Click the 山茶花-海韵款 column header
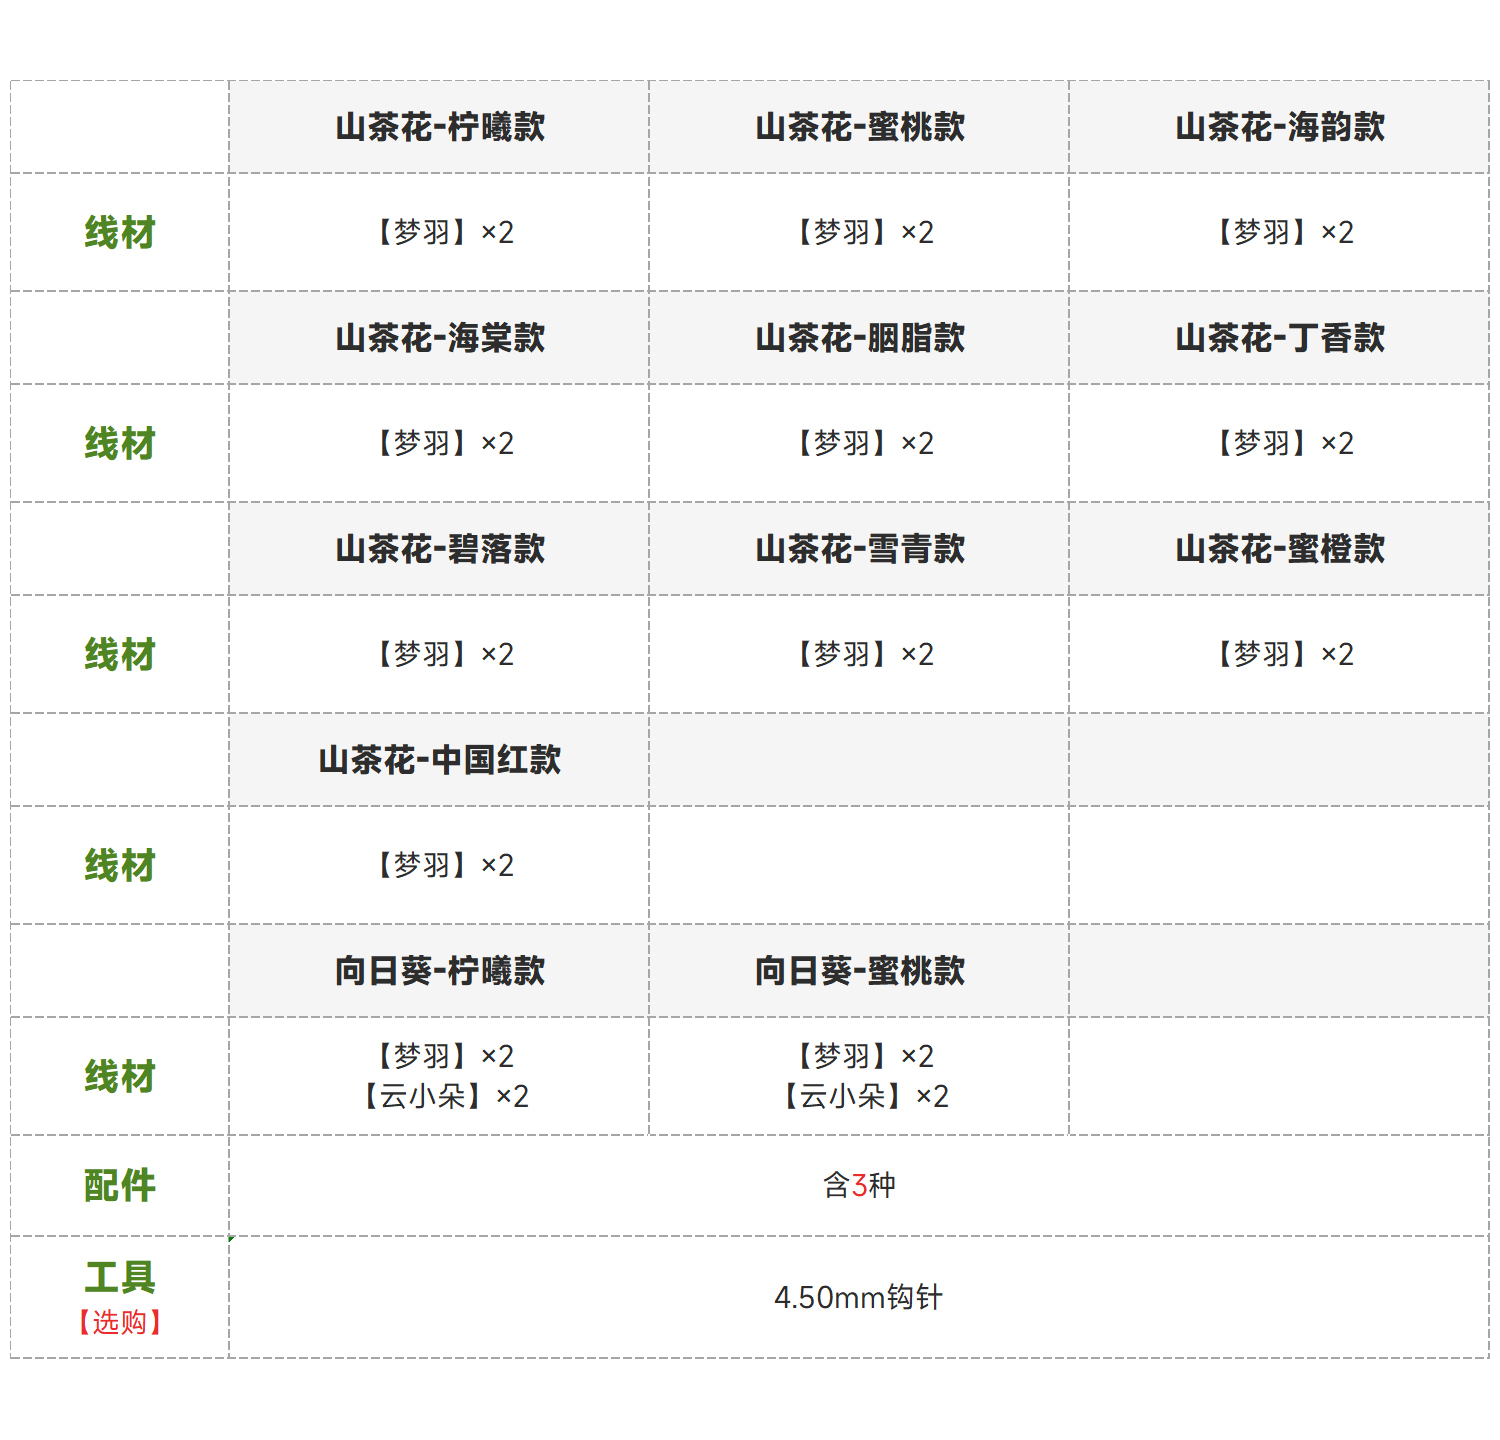Image resolution: width=1500 pixels, height=1440 pixels. pyautogui.click(x=1280, y=128)
